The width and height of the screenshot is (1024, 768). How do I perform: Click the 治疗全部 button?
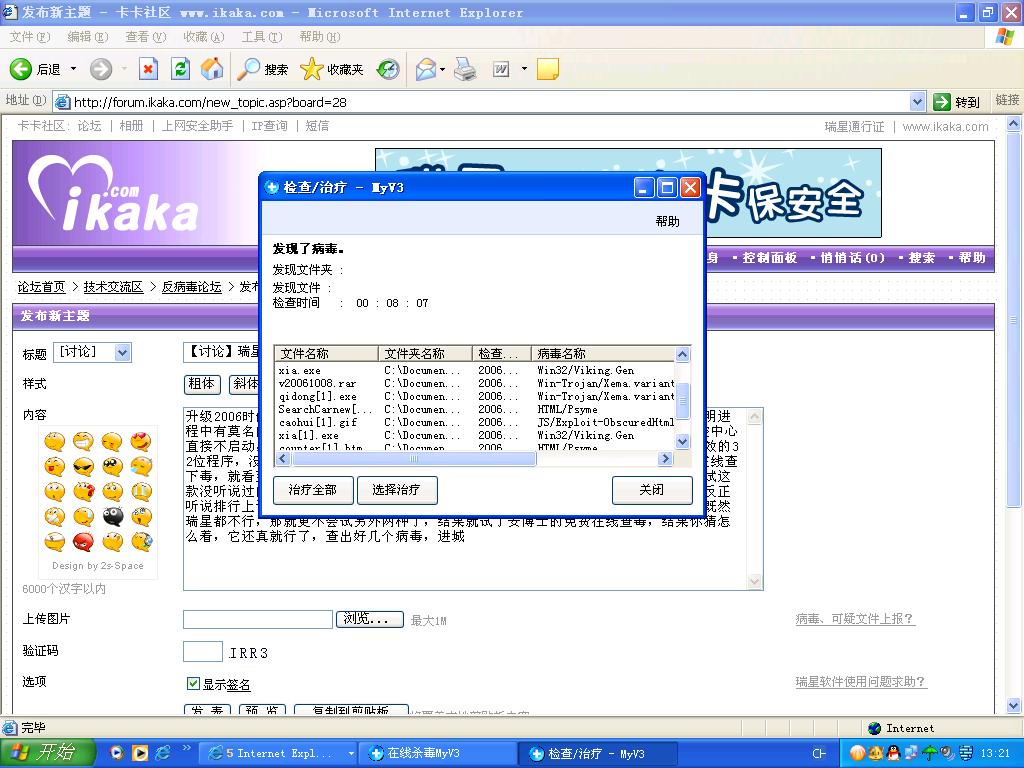pos(312,490)
